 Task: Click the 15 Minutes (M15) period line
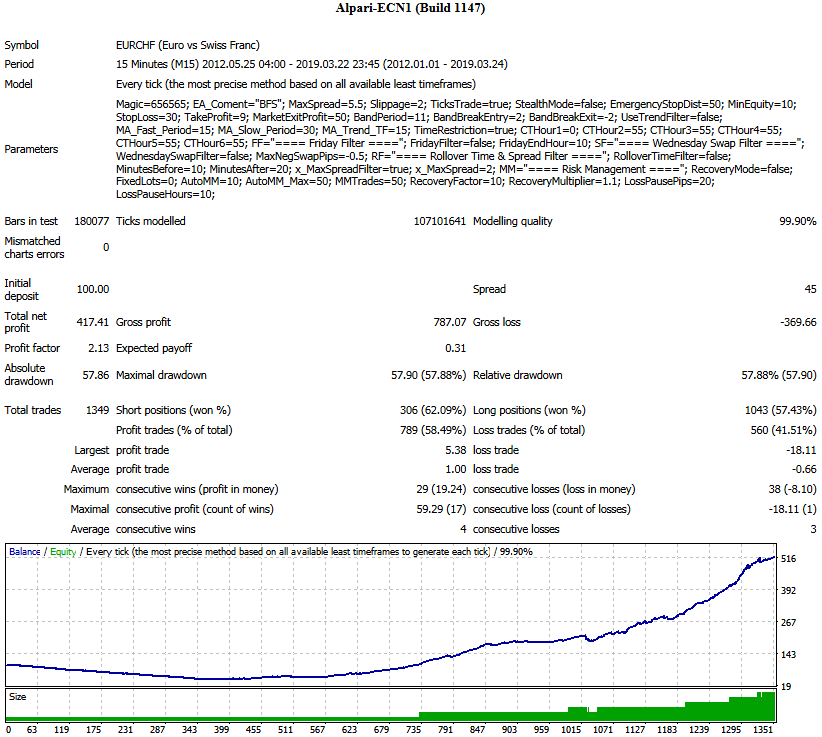pyautogui.click(x=311, y=64)
